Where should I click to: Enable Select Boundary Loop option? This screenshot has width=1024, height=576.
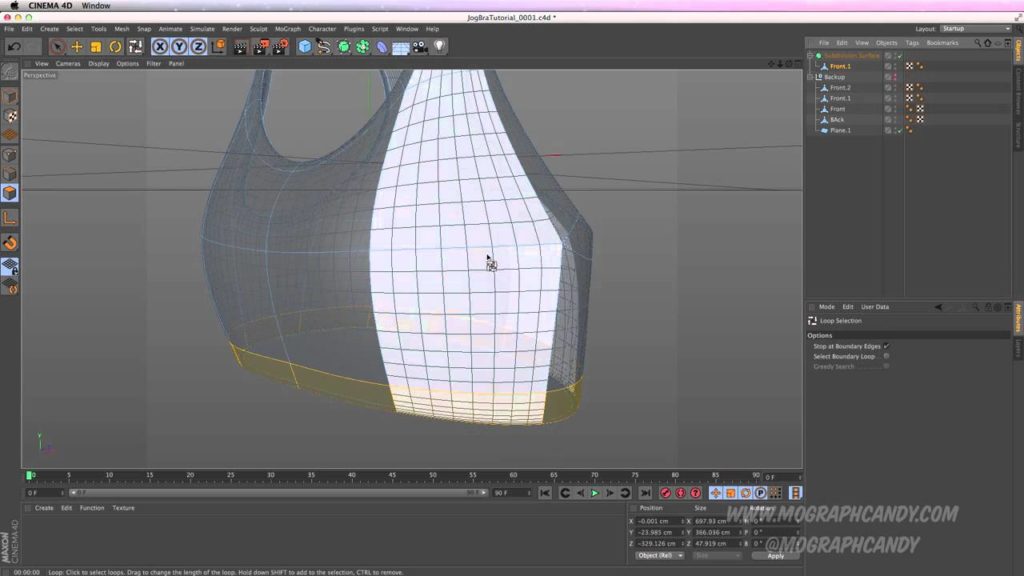887,356
